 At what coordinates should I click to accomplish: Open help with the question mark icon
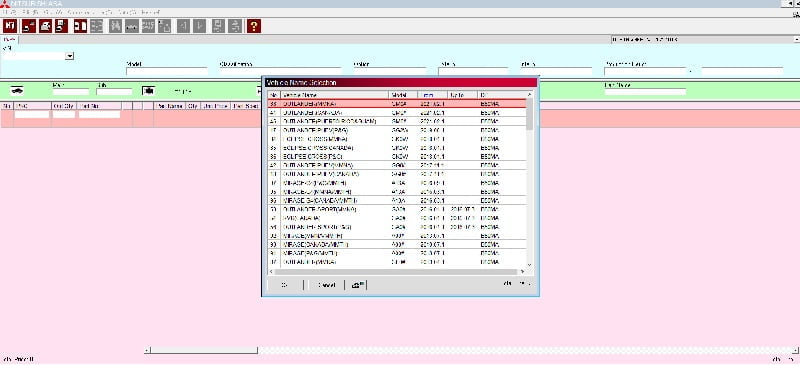click(x=254, y=26)
